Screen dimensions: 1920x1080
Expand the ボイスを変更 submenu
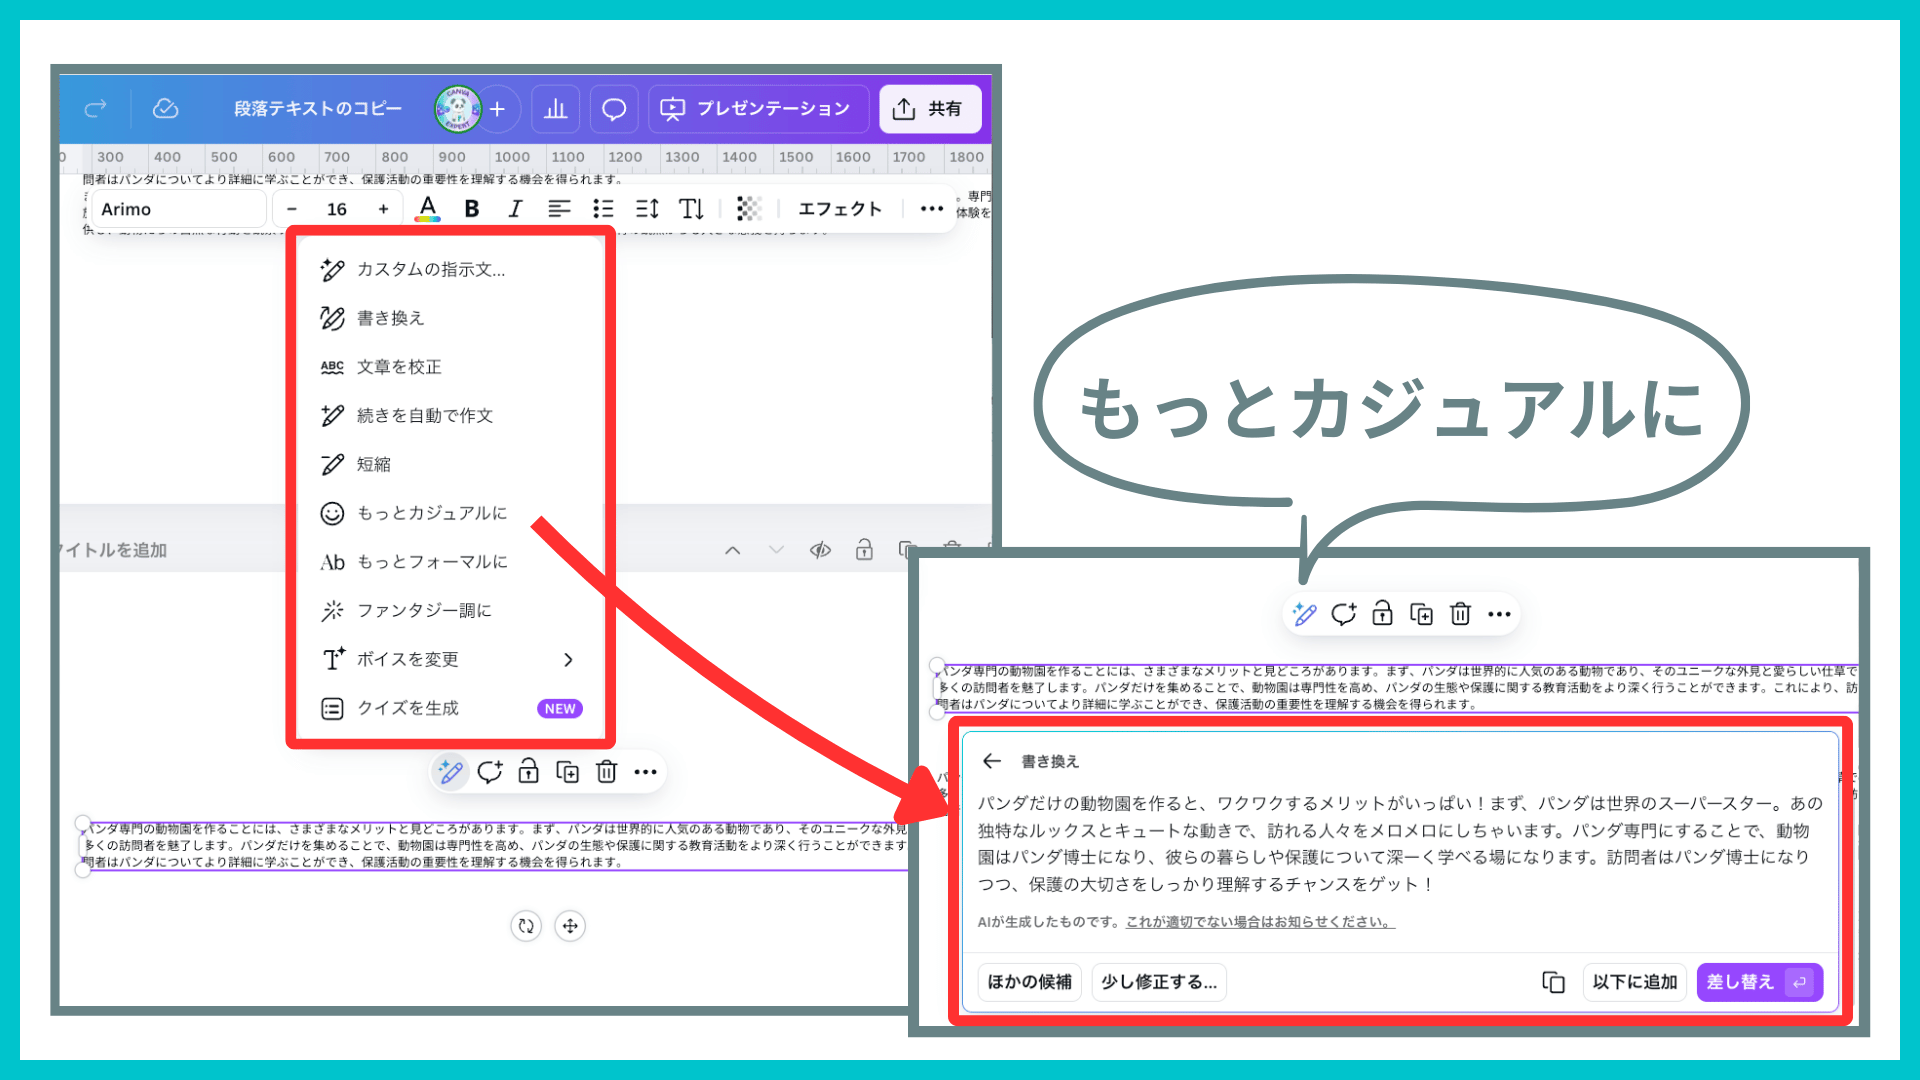[x=450, y=659]
